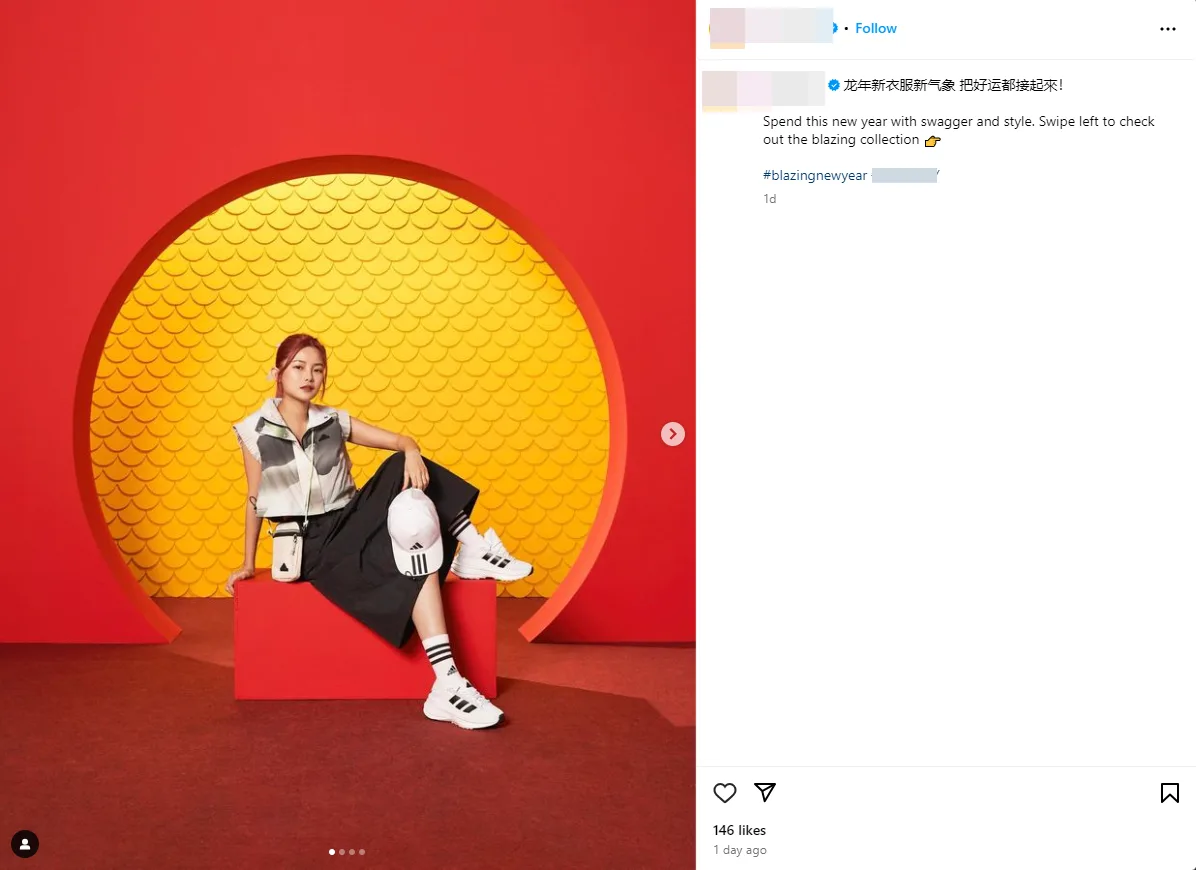
Task: Show tagged people via profile icon
Action: (24, 844)
